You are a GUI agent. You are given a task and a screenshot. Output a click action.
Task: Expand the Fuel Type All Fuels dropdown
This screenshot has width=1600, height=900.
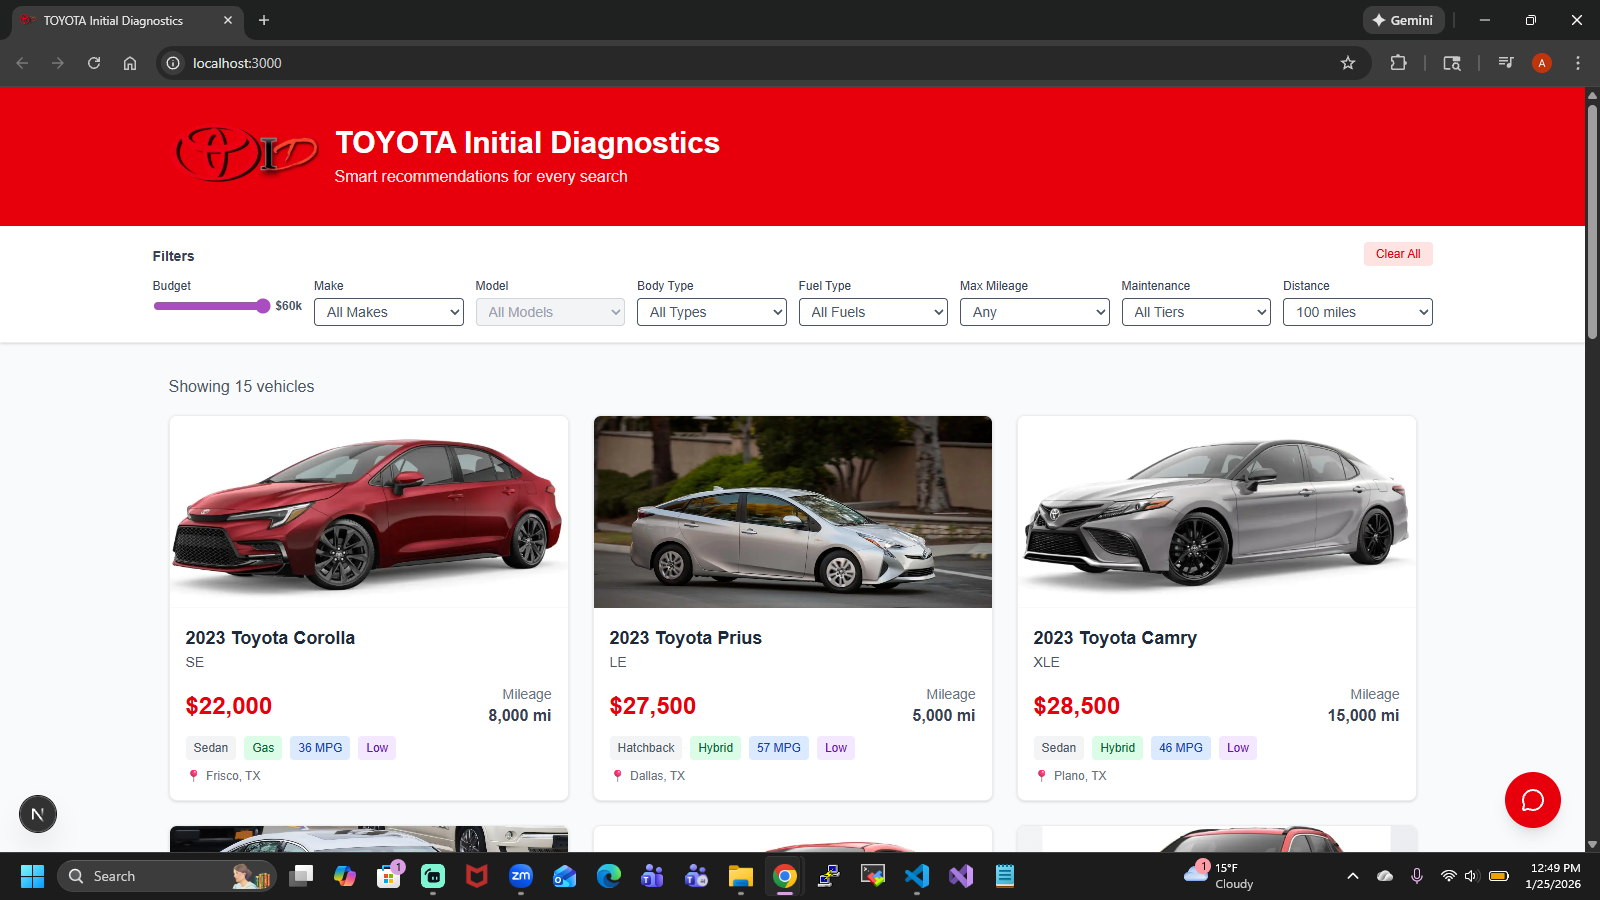tap(873, 312)
